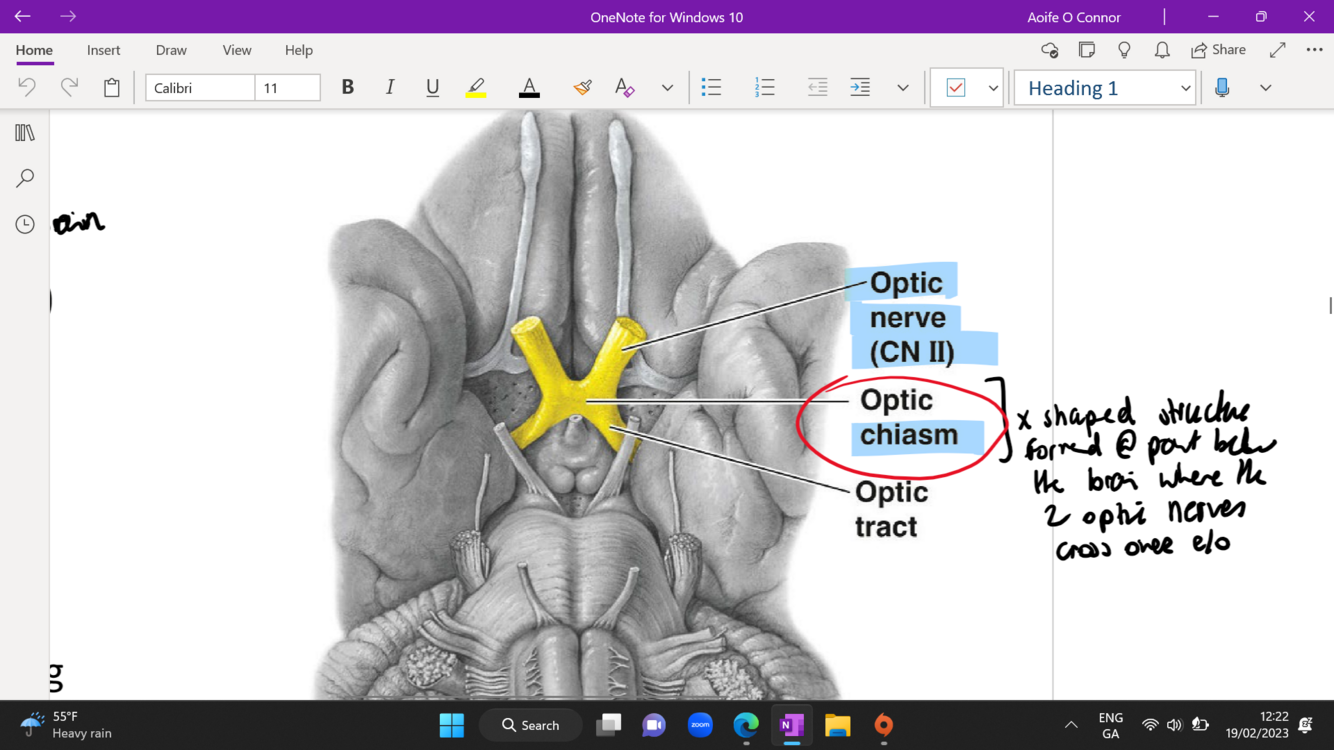Screen dimensions: 1334x750
Task: Toggle bold formatting
Action: [347, 87]
